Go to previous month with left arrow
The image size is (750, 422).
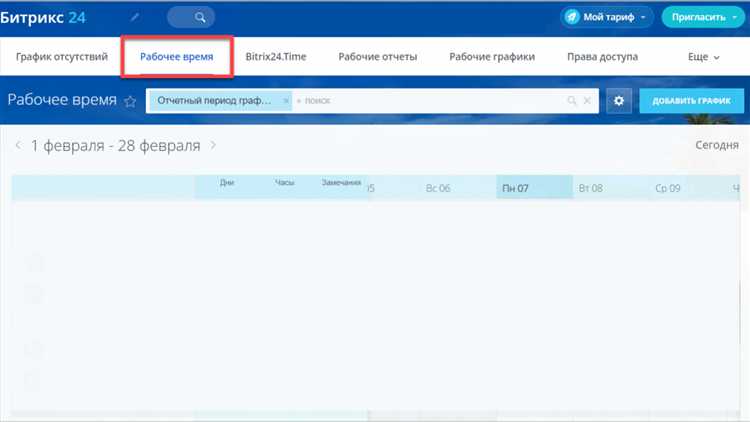(18, 145)
